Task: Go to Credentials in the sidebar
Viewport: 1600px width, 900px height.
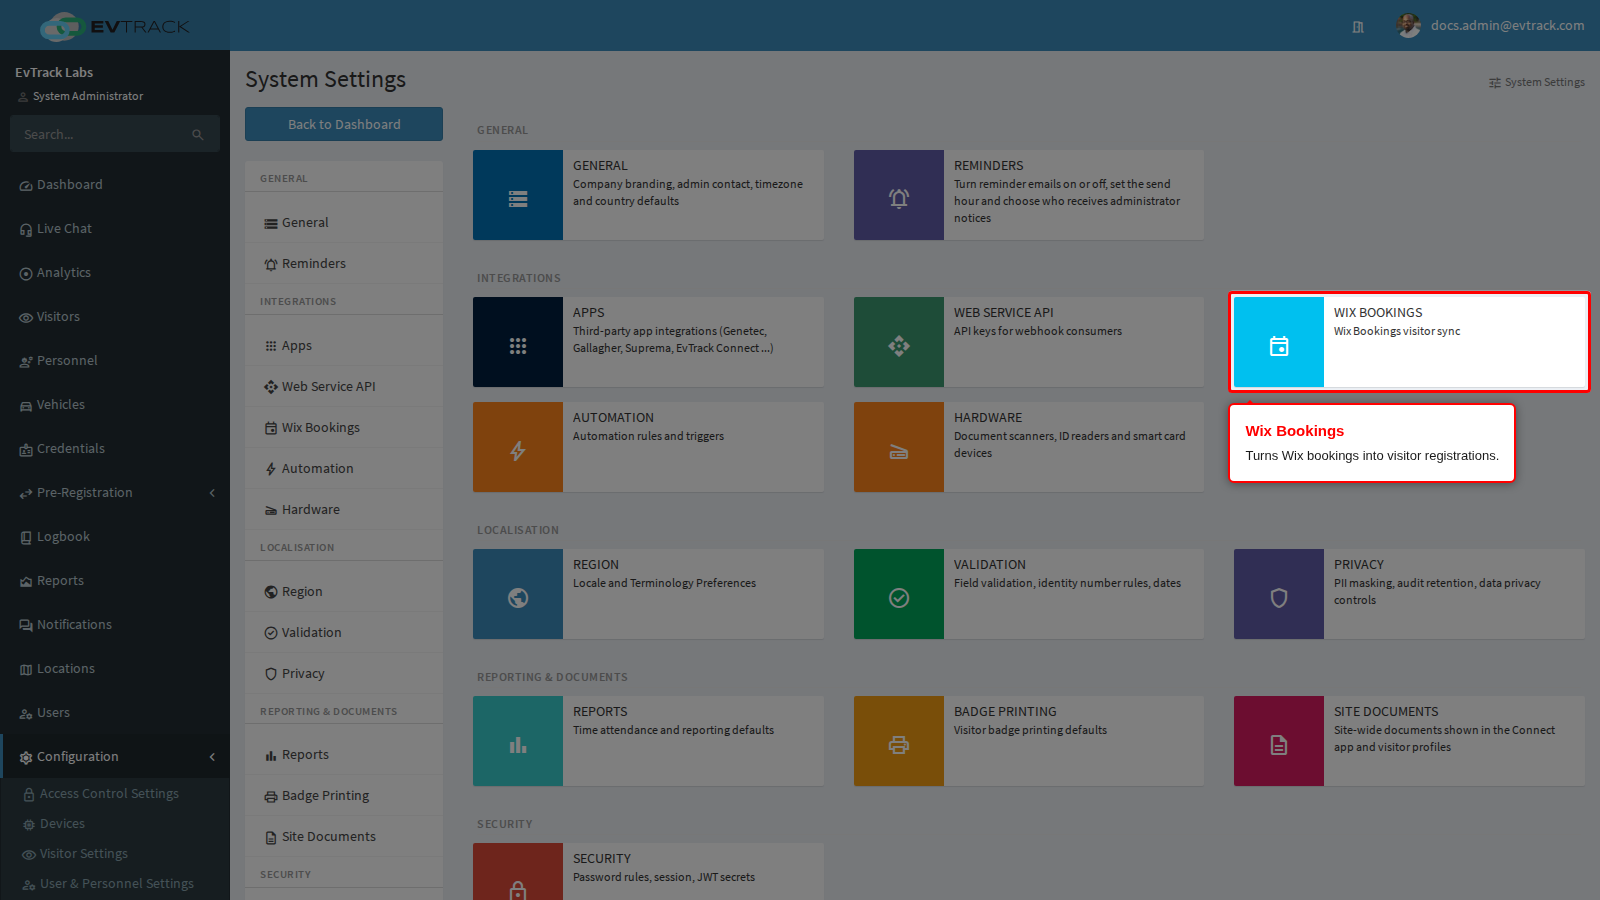Action: point(115,449)
